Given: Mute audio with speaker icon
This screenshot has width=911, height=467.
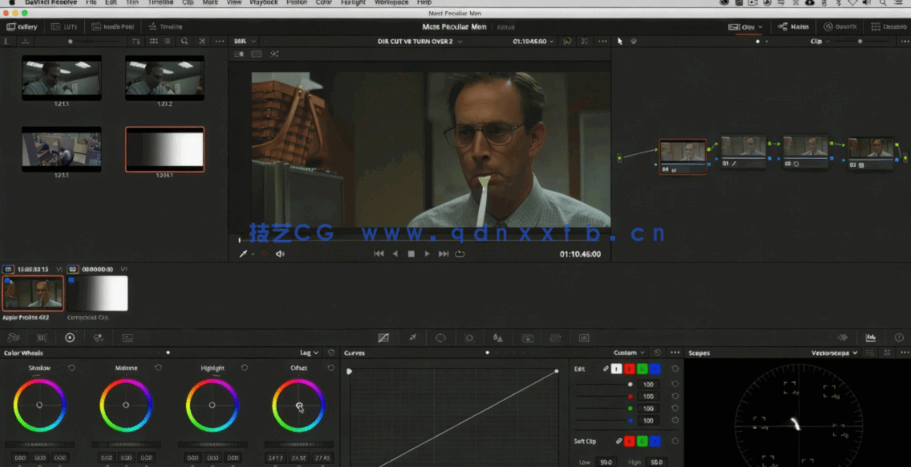Looking at the screenshot, I should 280,254.
